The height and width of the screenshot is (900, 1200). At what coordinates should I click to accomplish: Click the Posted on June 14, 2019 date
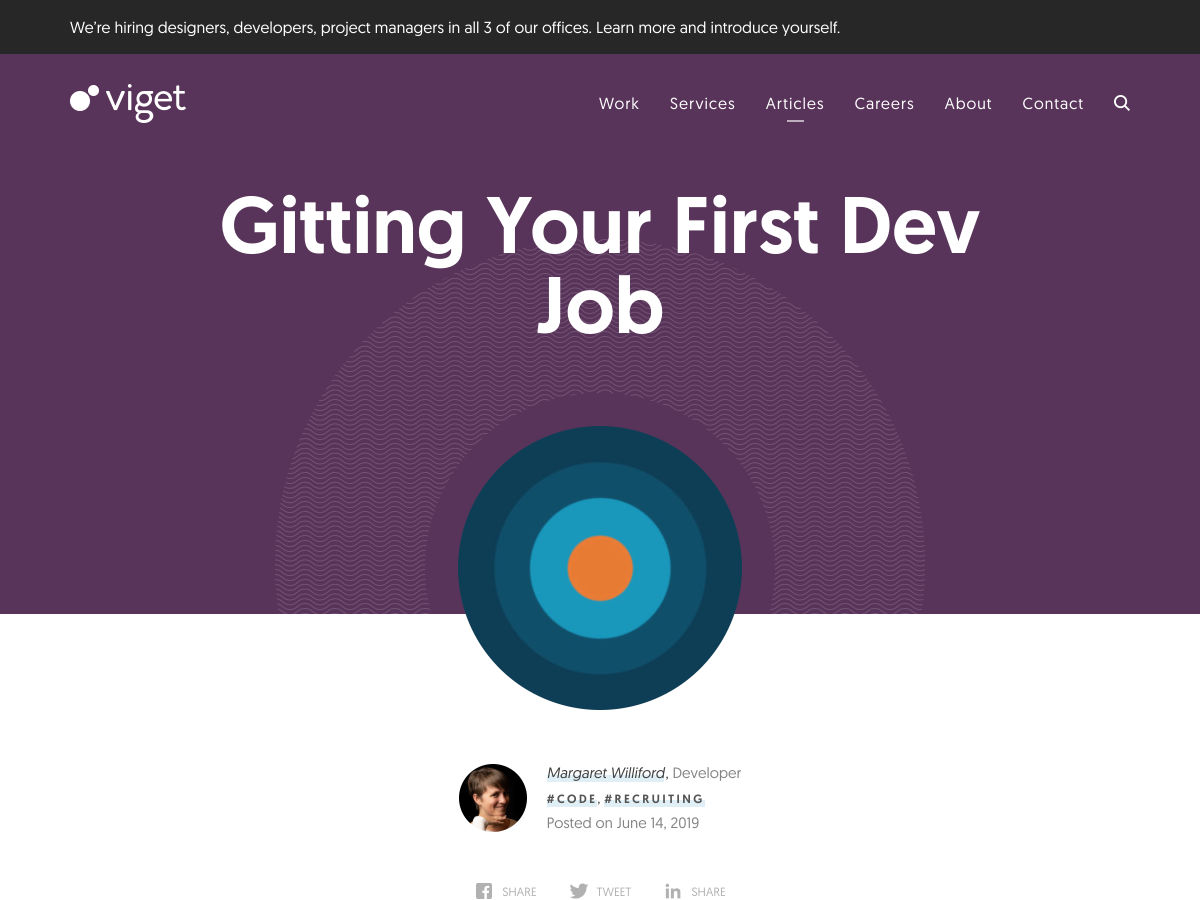pyautogui.click(x=622, y=823)
